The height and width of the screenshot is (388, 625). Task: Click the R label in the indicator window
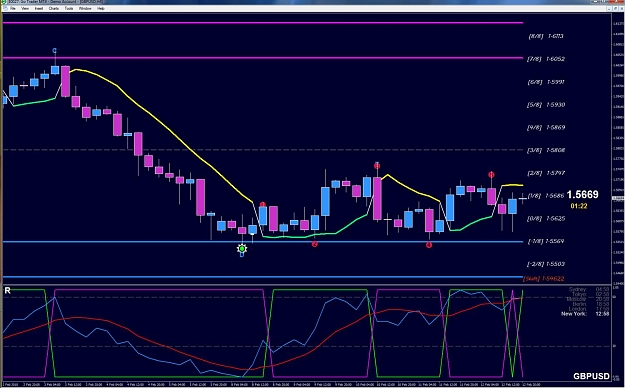coord(7,291)
